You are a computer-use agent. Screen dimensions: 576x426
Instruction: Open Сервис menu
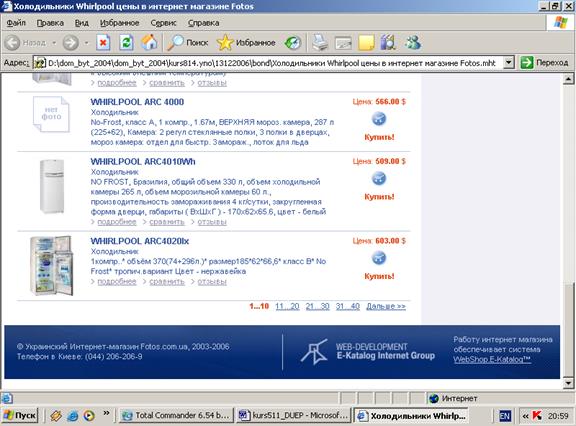(x=163, y=23)
